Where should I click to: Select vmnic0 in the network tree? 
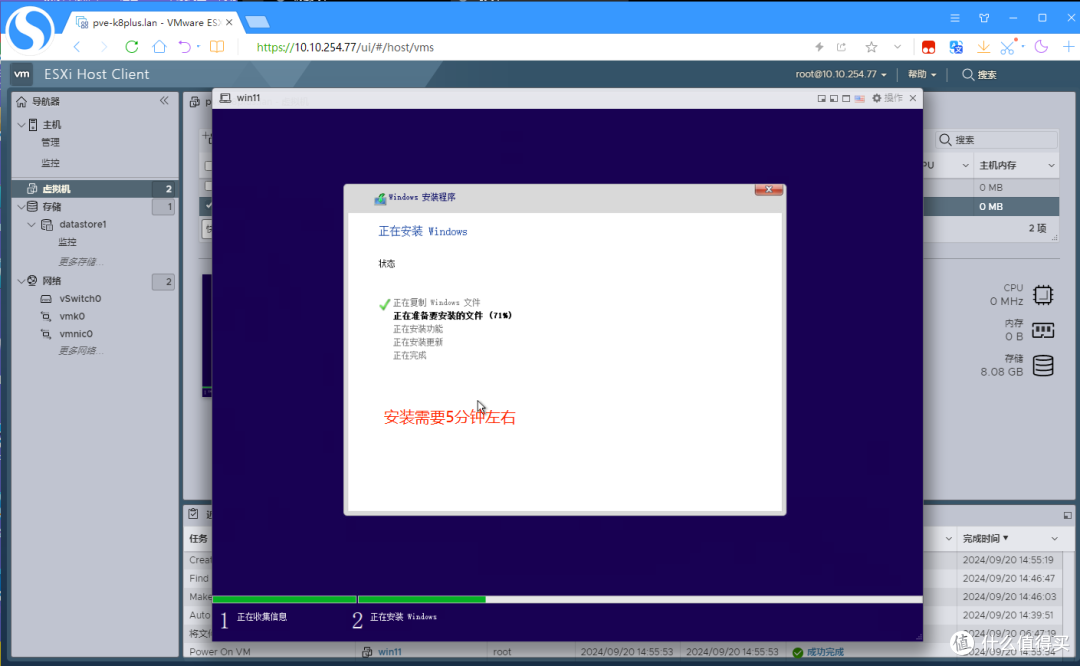(76, 333)
